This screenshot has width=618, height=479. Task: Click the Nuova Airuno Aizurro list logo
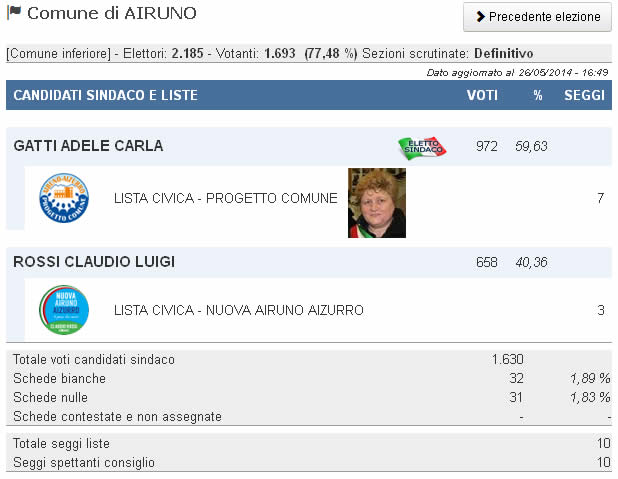(x=64, y=310)
